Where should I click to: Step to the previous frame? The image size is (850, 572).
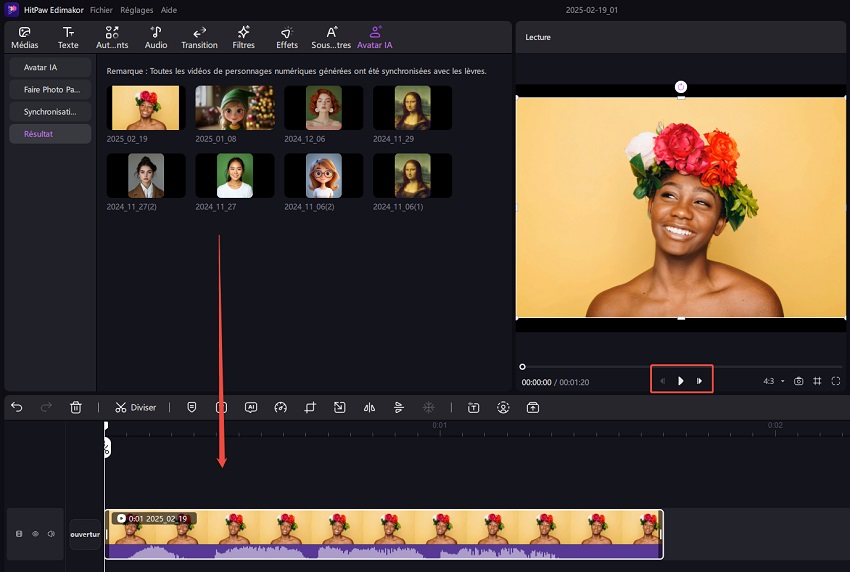(x=662, y=381)
